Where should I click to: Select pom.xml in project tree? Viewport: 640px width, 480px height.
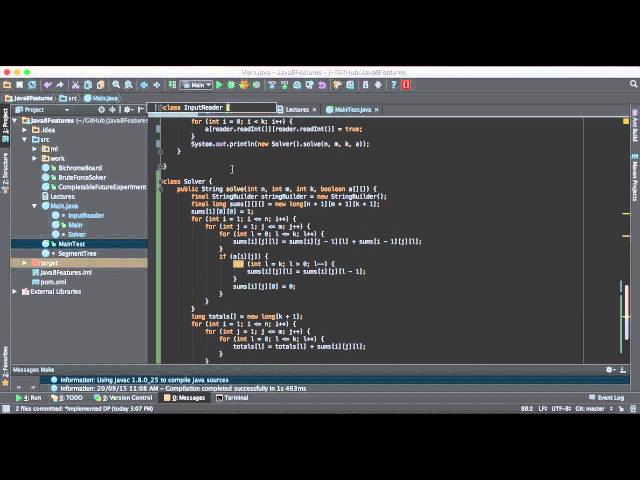(53, 282)
